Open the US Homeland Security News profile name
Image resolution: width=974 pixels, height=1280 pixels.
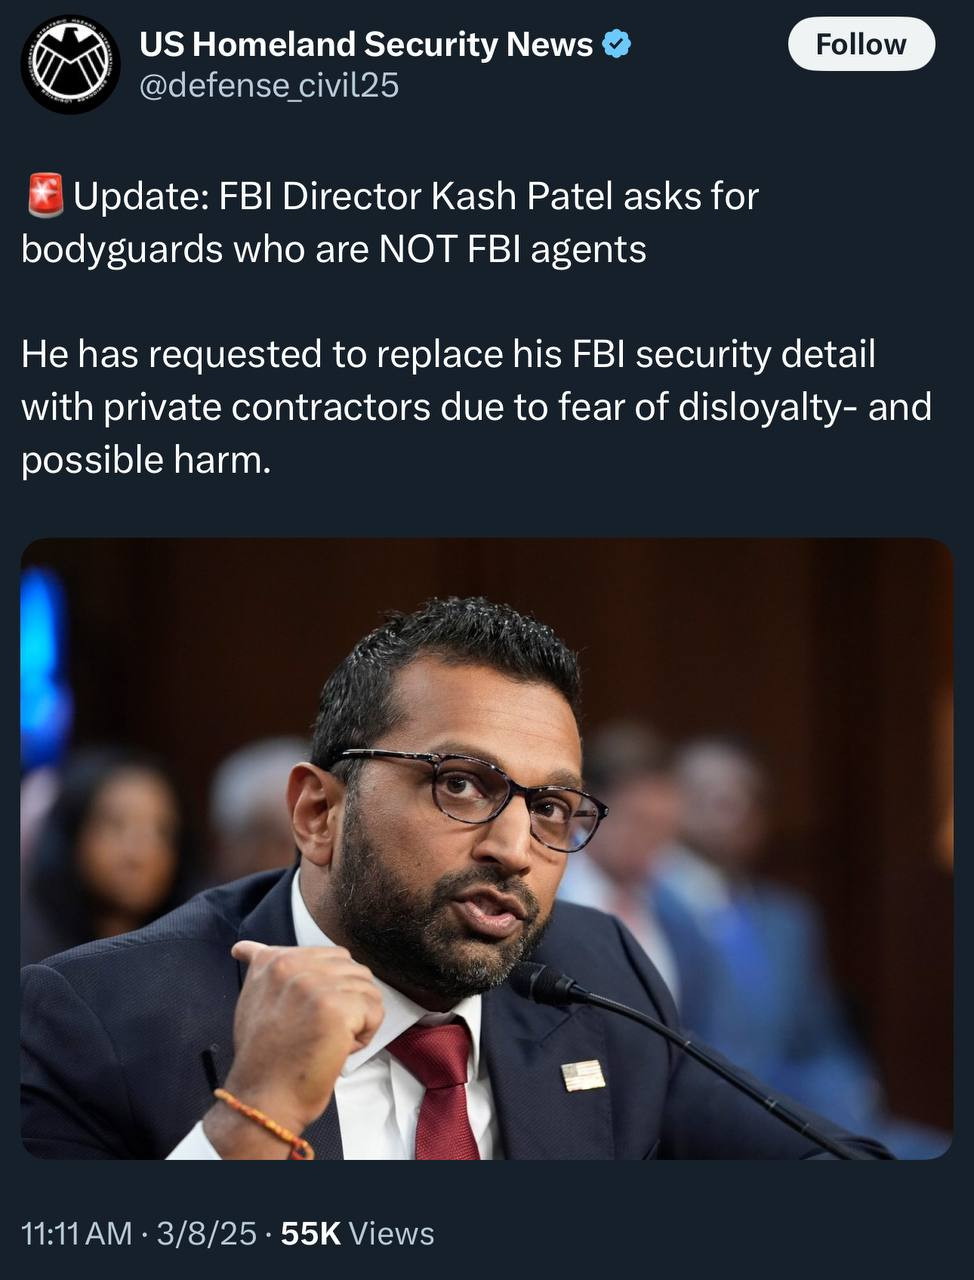click(x=366, y=44)
